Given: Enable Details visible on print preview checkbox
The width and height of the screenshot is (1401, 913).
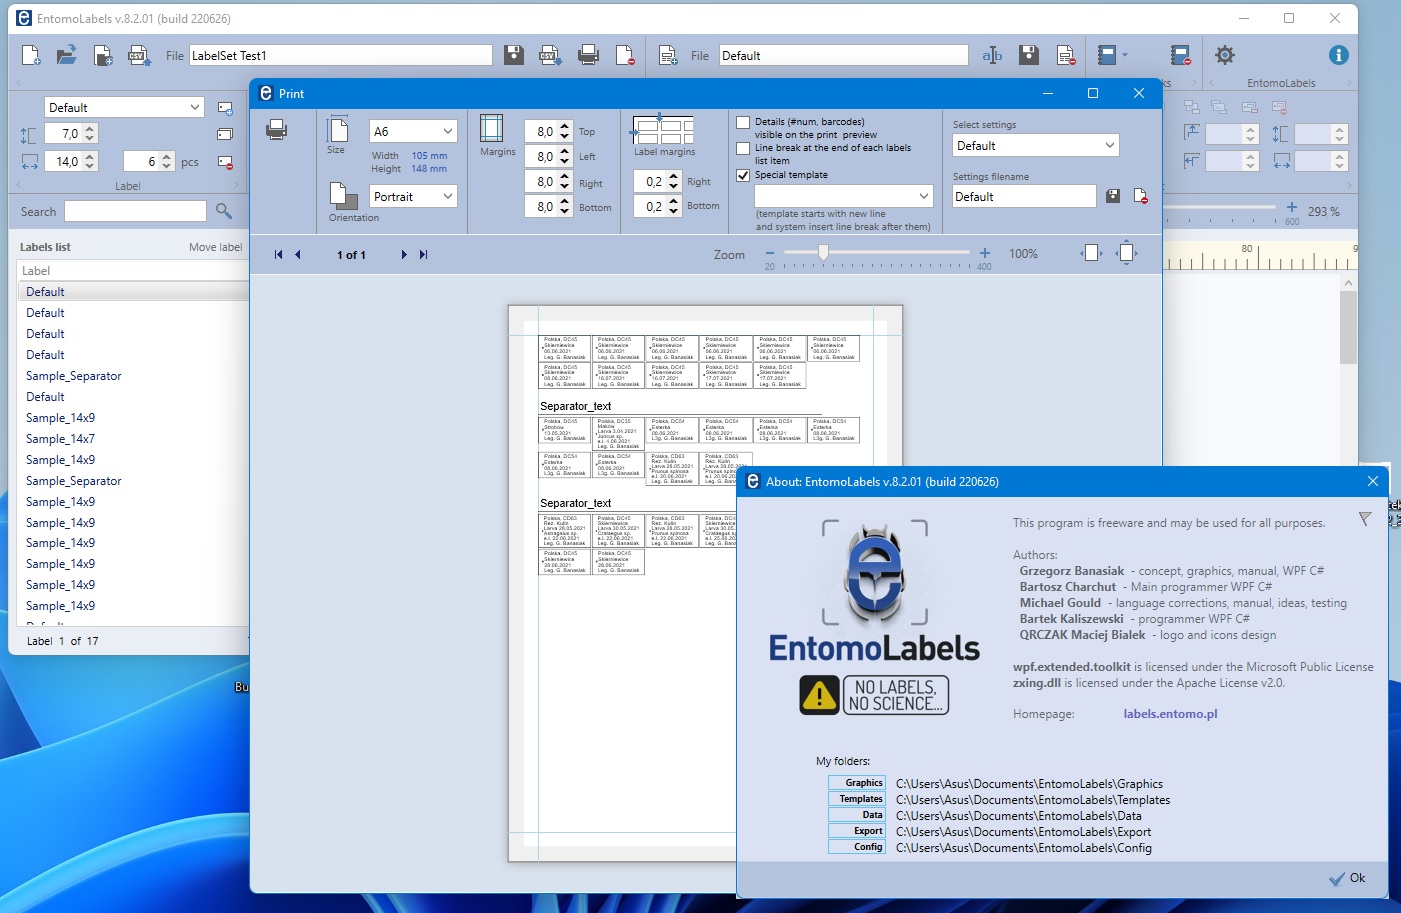Looking at the screenshot, I should (743, 123).
